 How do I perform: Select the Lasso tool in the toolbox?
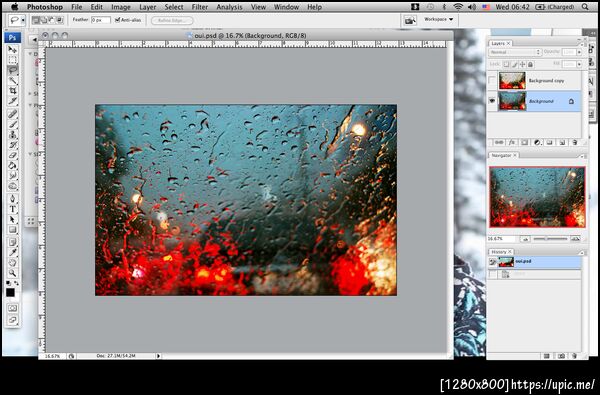tap(13, 70)
